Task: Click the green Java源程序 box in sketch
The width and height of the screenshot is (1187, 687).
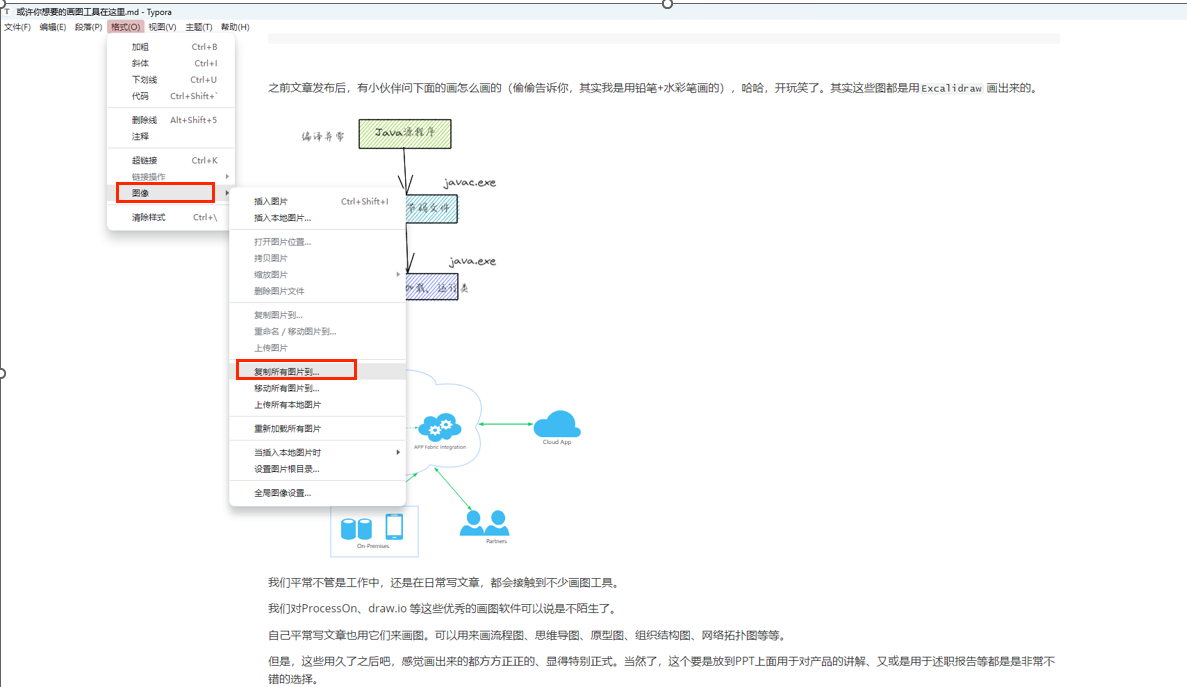Action: [x=405, y=134]
